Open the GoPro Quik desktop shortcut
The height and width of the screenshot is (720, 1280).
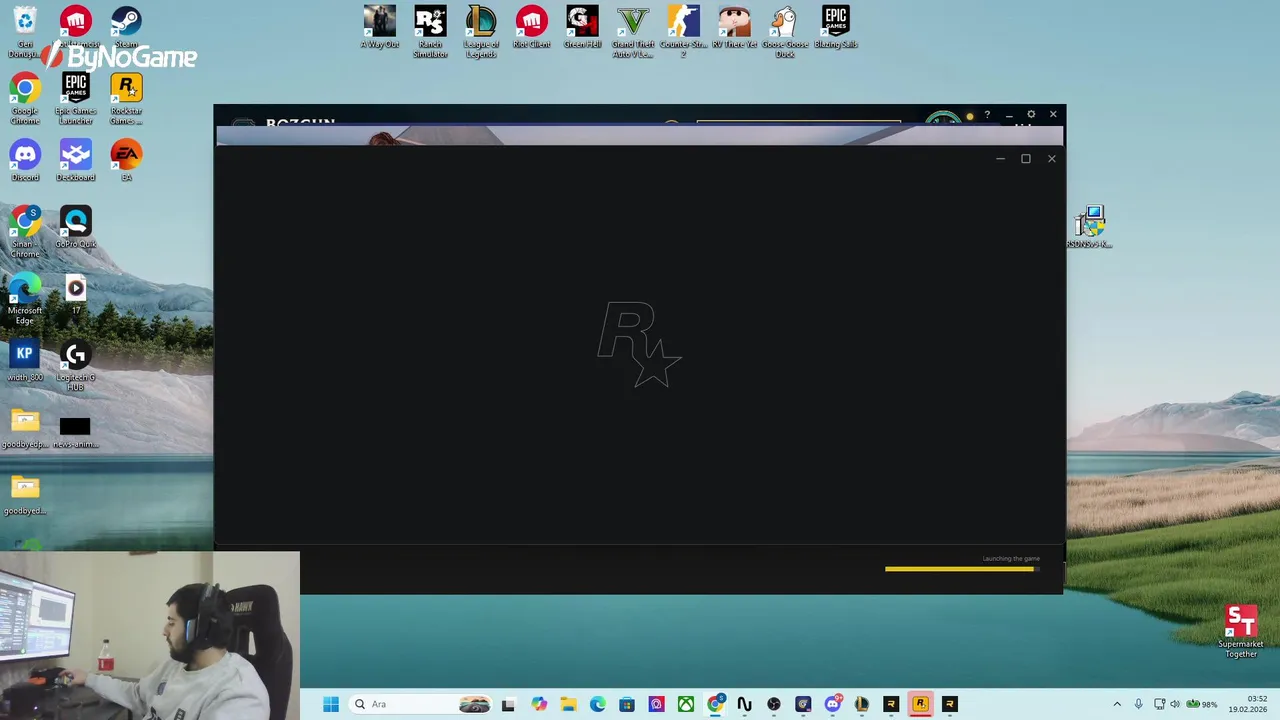coord(76,228)
